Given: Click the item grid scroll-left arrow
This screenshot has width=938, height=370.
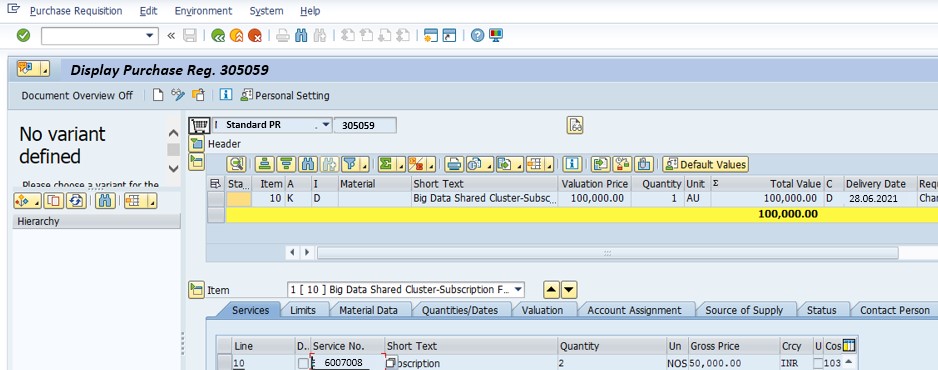Looking at the screenshot, I should point(293,253).
